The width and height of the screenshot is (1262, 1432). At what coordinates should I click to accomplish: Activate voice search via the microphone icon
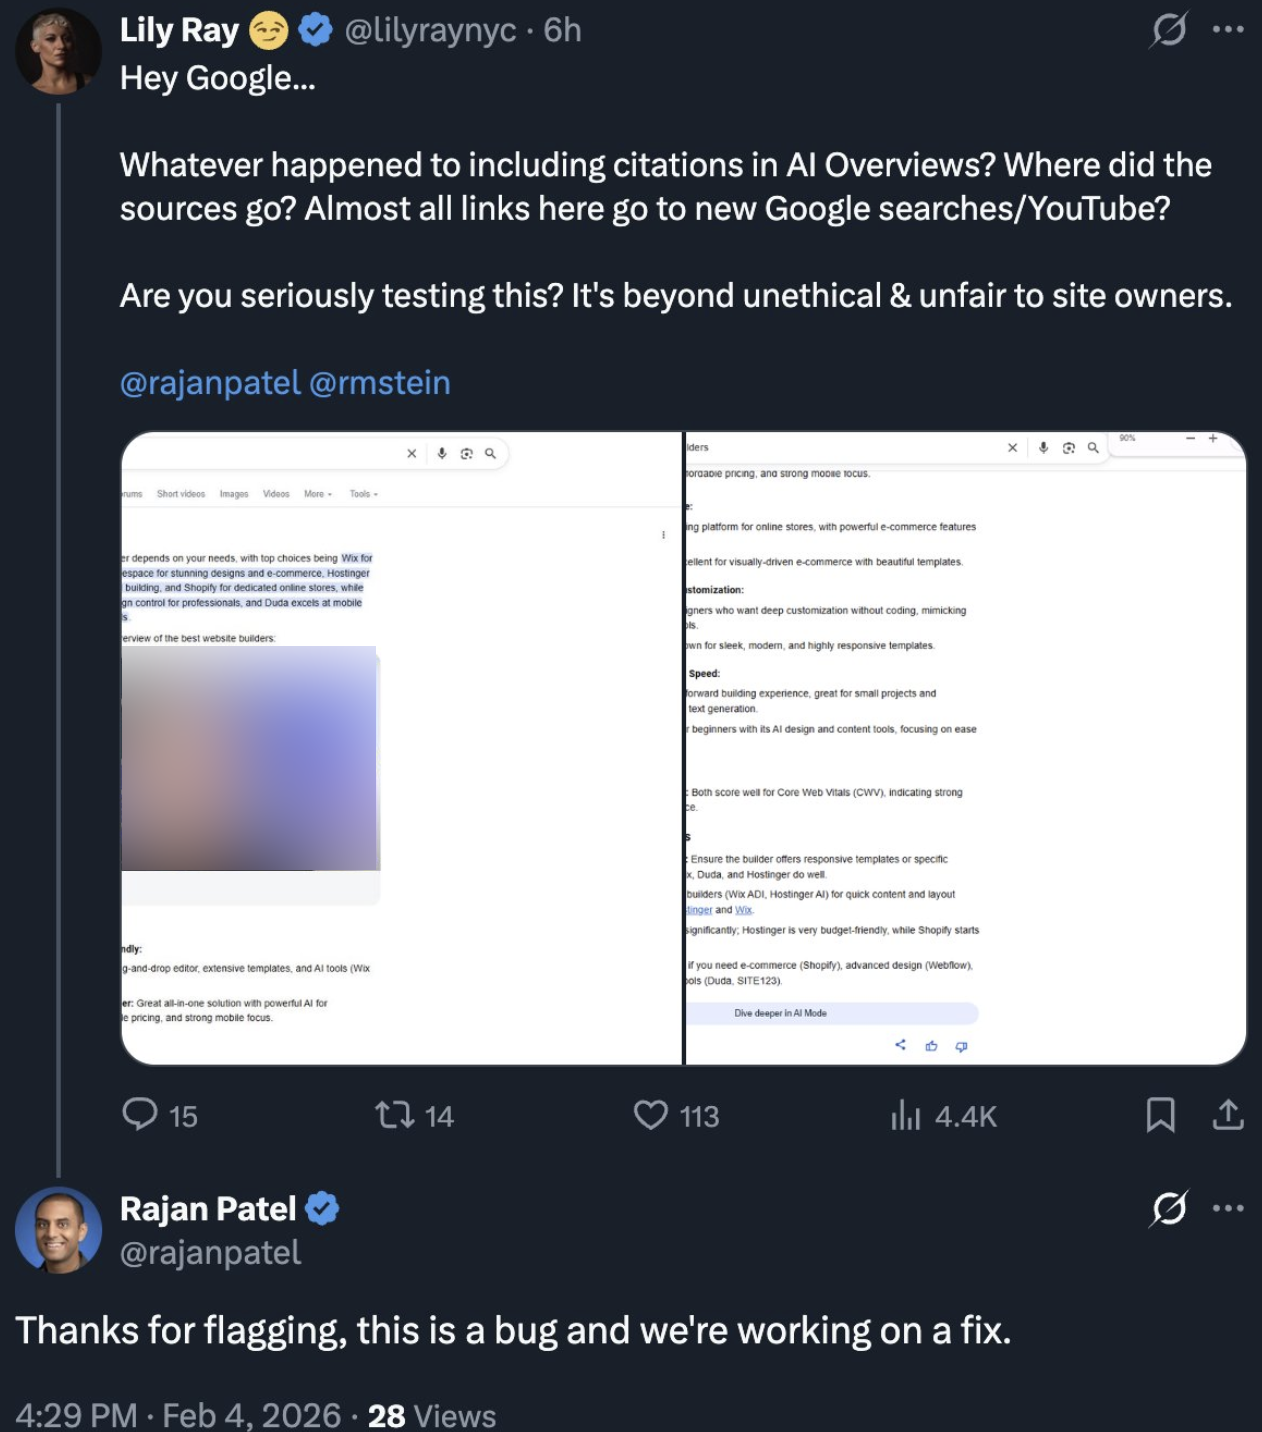tap(441, 452)
